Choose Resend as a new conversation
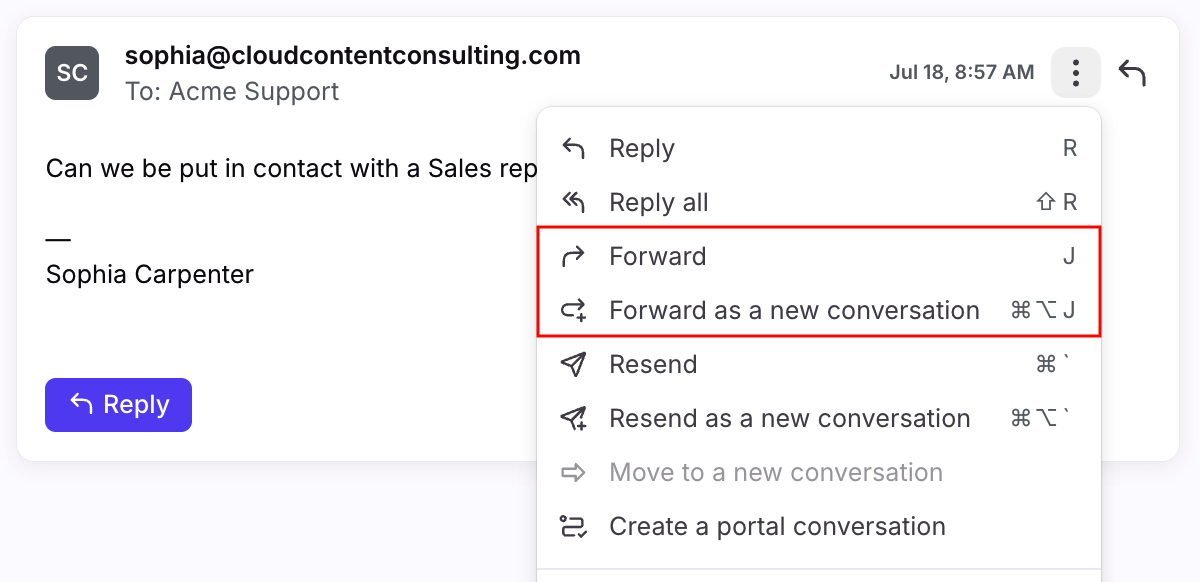This screenshot has width=1200, height=582. click(x=819, y=419)
